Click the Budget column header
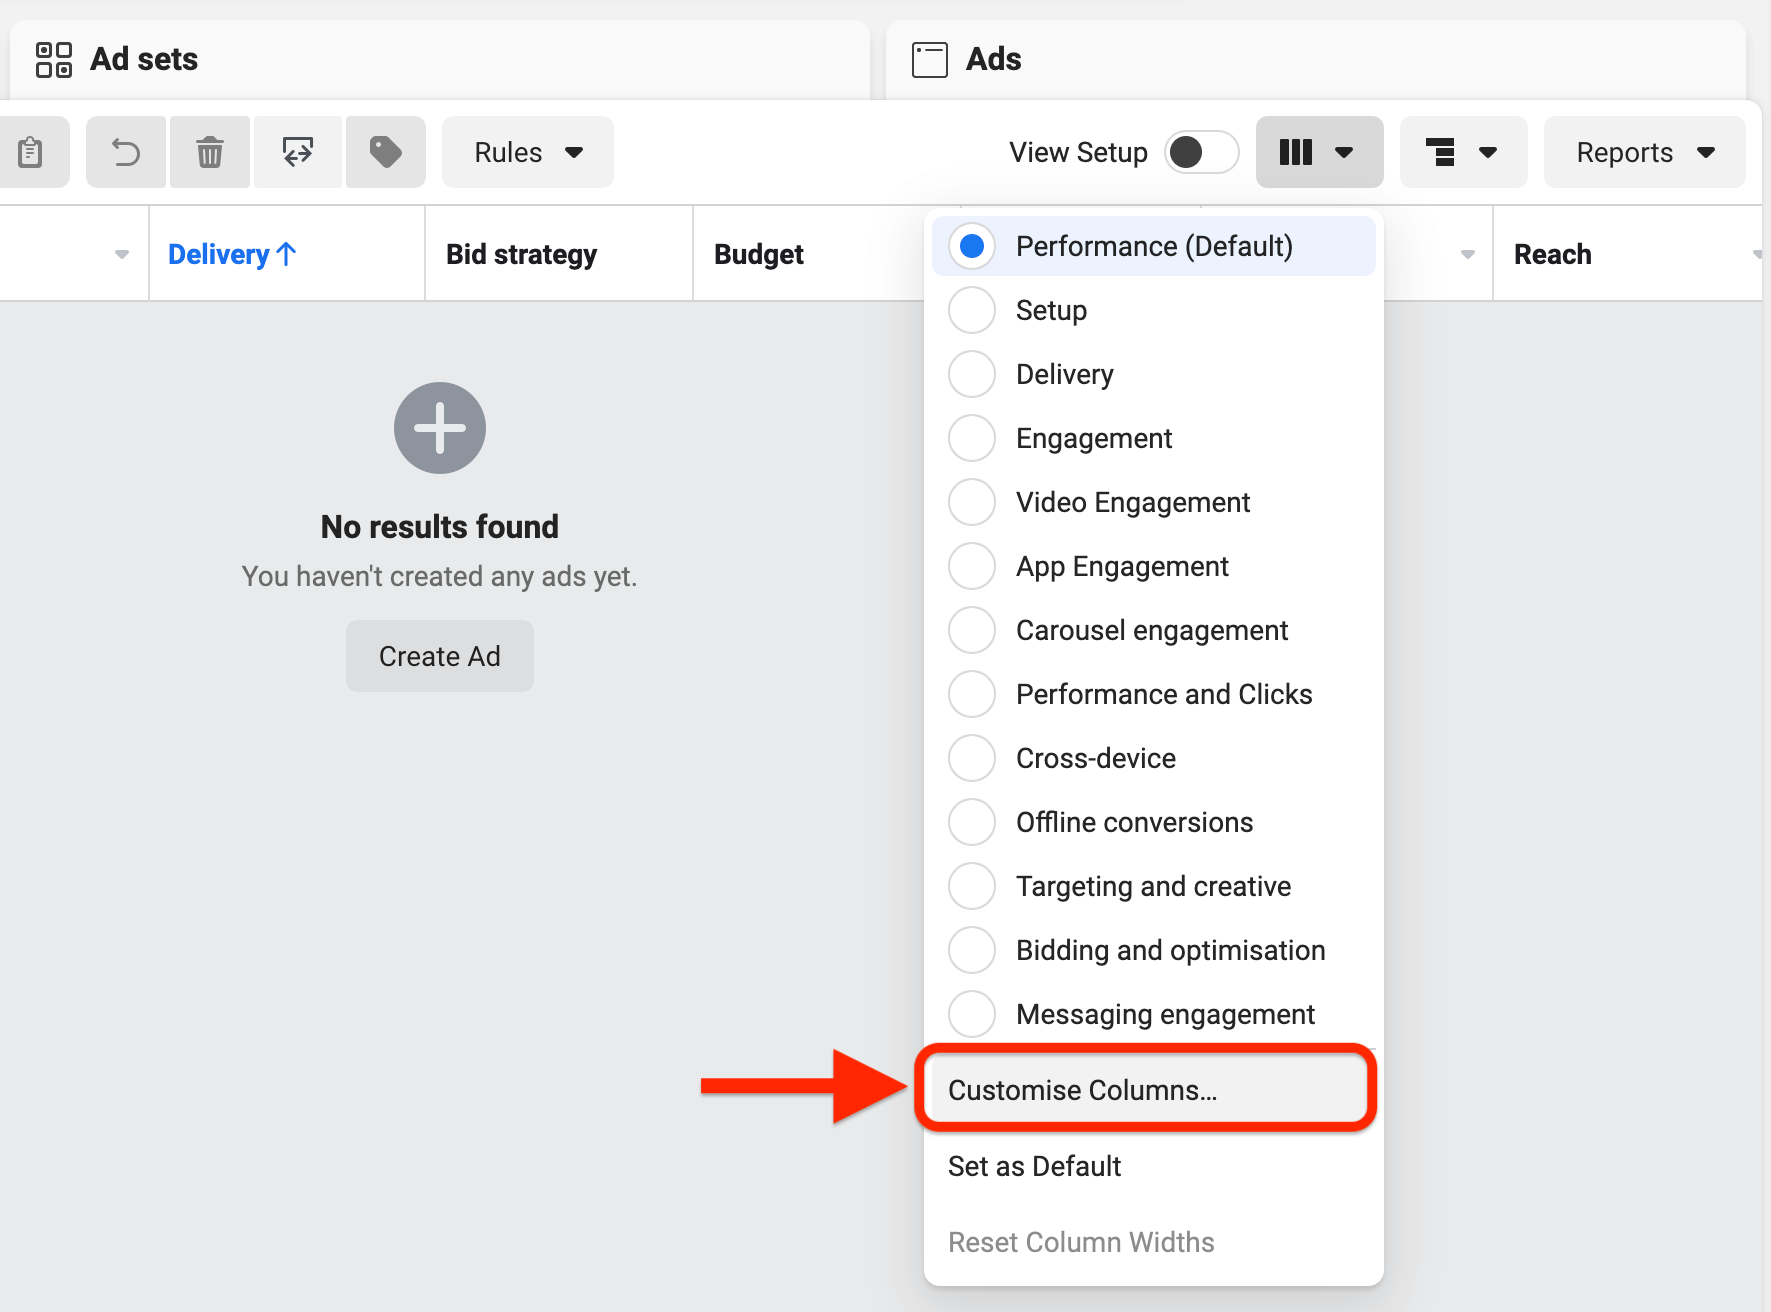Screen dimensions: 1771x1312 point(759,254)
